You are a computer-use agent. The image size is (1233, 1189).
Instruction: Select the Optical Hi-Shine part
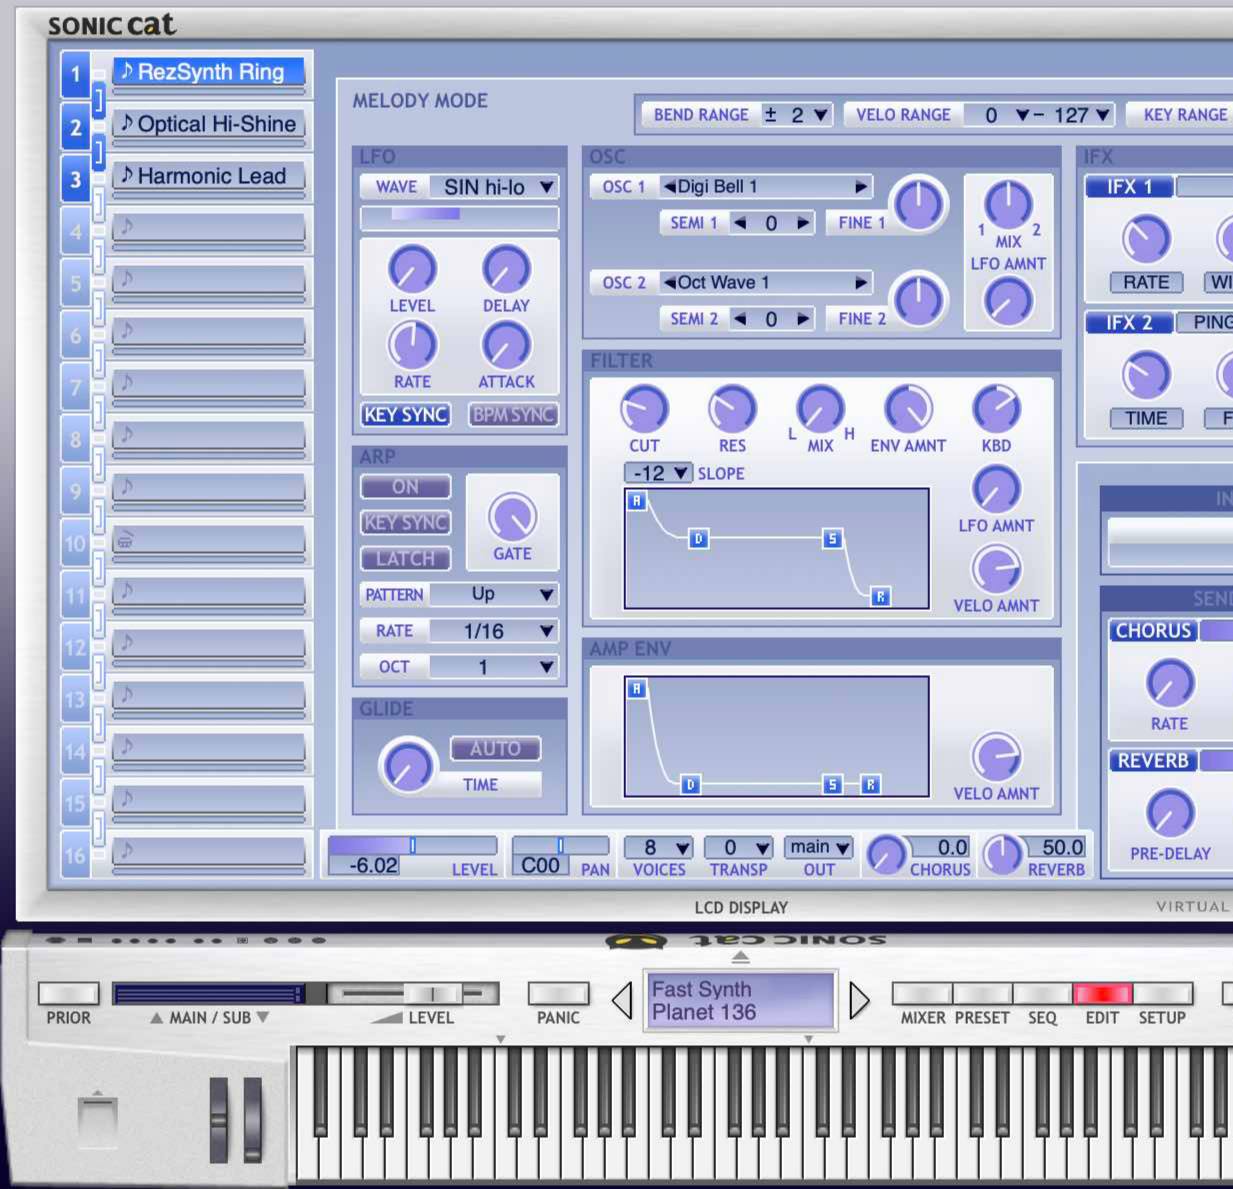(209, 124)
